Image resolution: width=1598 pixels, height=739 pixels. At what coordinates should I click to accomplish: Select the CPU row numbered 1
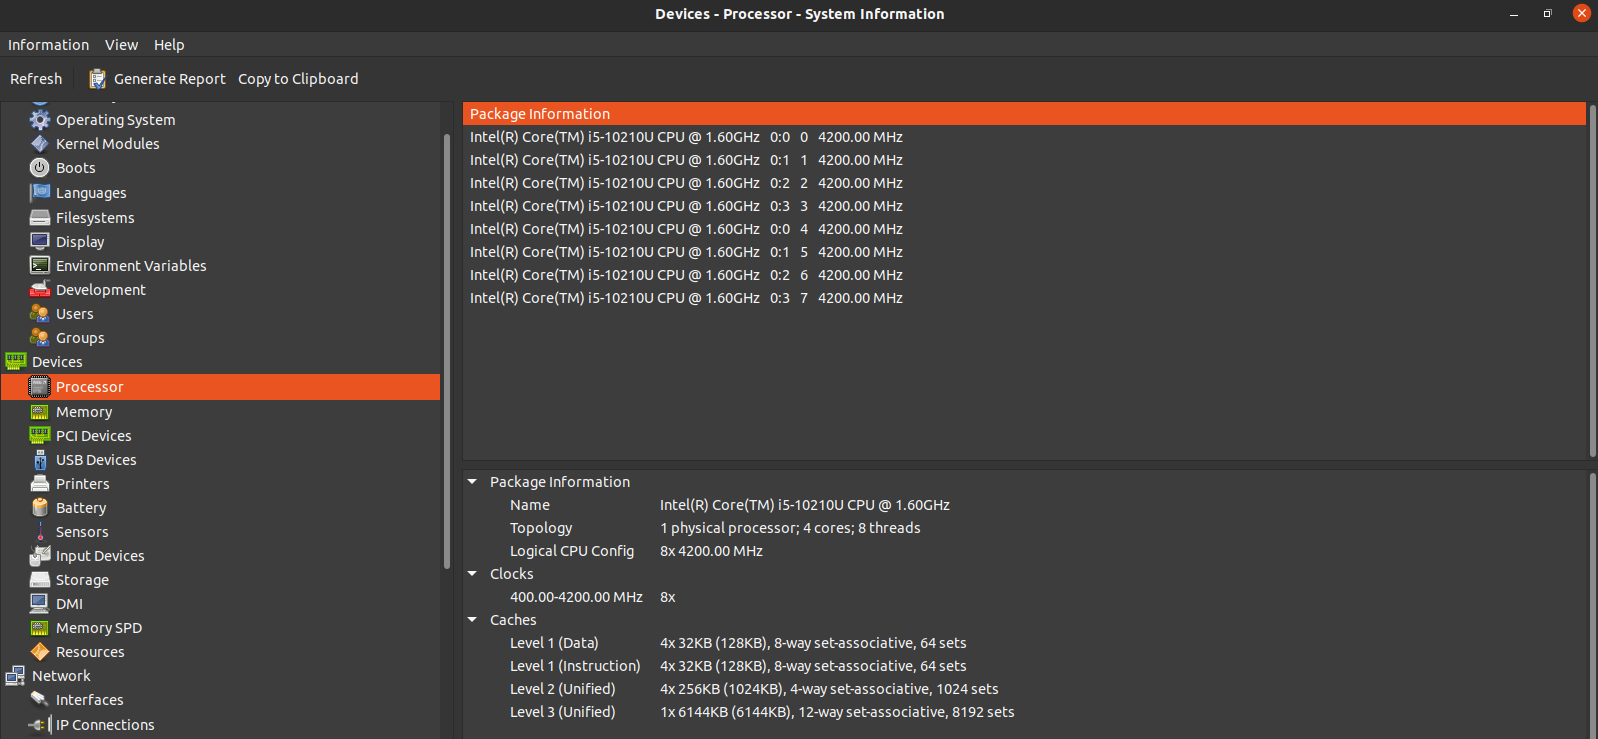1024,160
